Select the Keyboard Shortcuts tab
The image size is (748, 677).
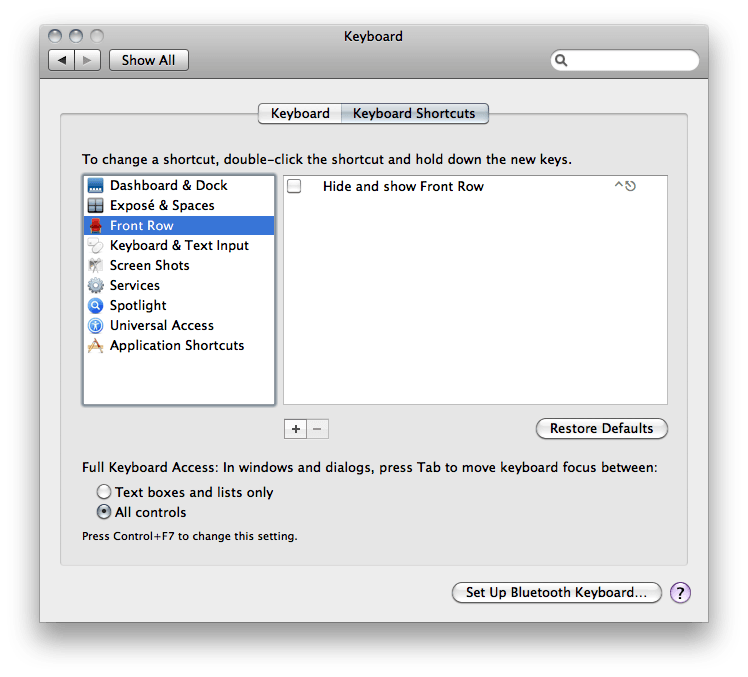point(414,114)
